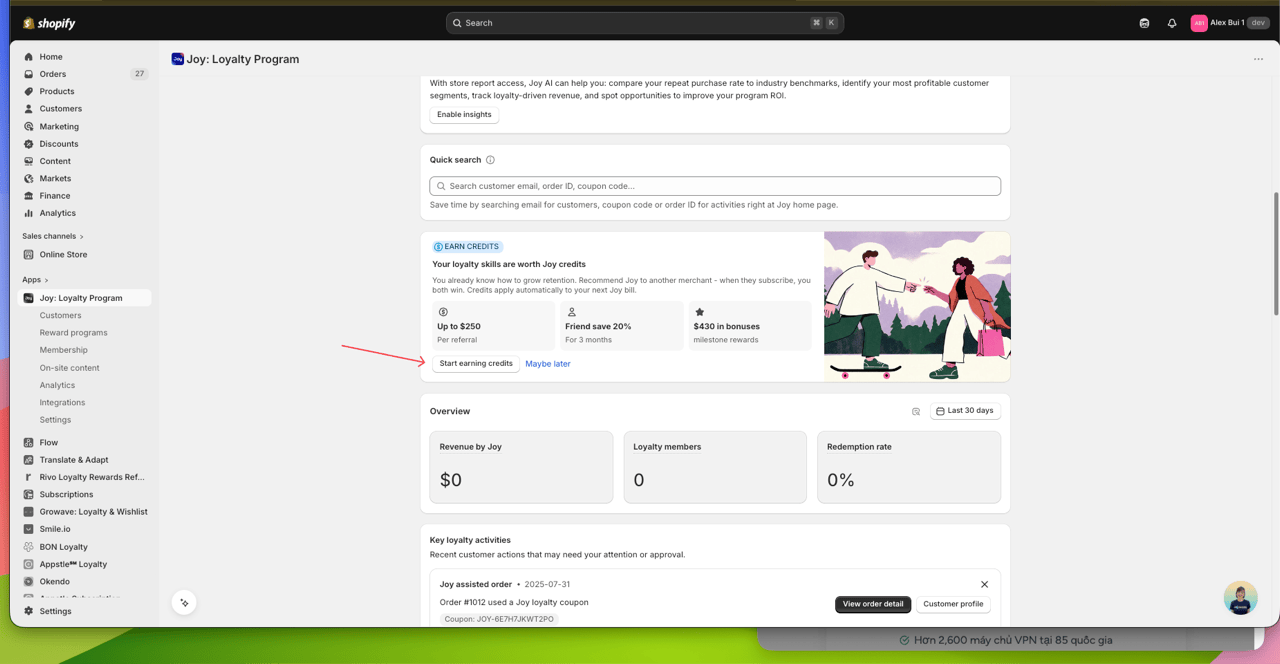This screenshot has height=664, width=1280.
Task: Open the Loyalty members card
Action: 715,467
